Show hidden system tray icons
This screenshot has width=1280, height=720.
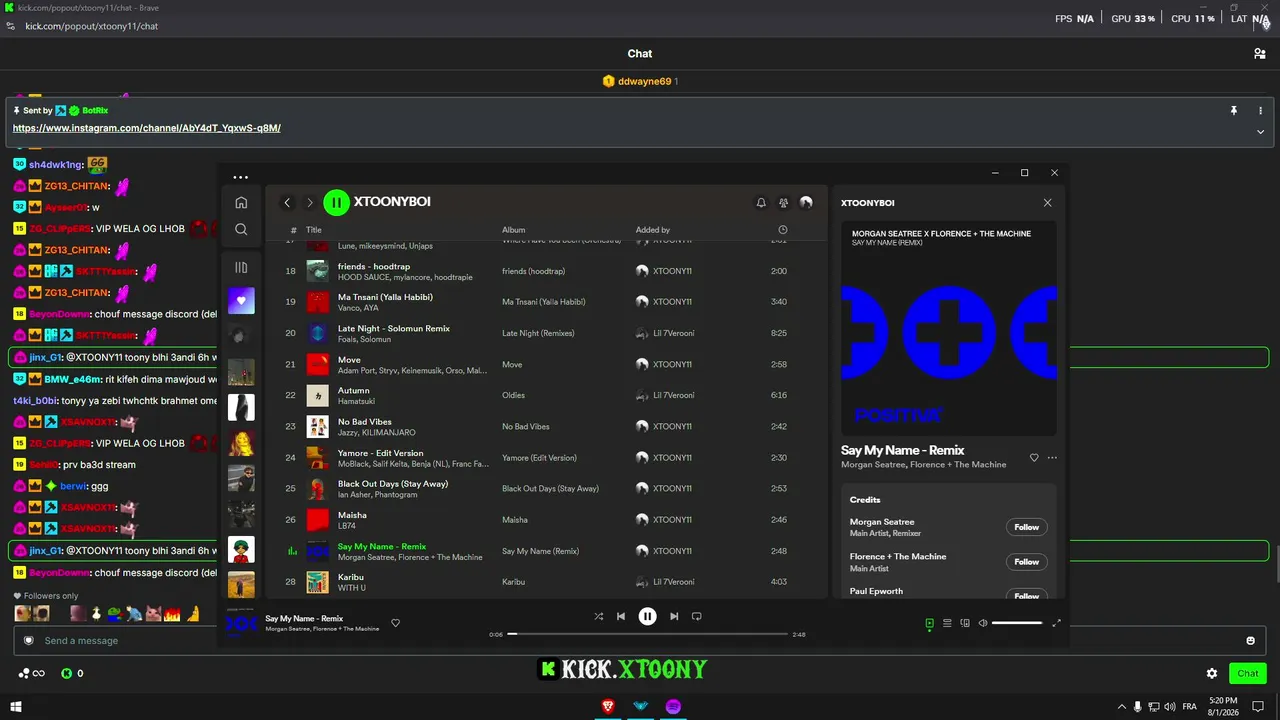pyautogui.click(x=1121, y=706)
